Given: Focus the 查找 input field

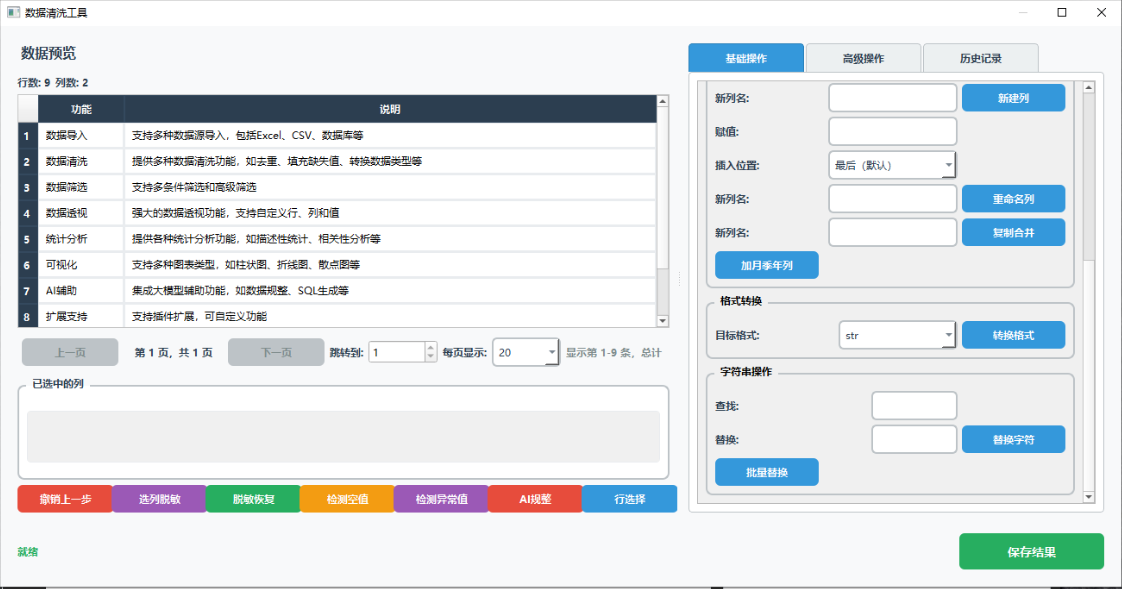Looking at the screenshot, I should (914, 406).
